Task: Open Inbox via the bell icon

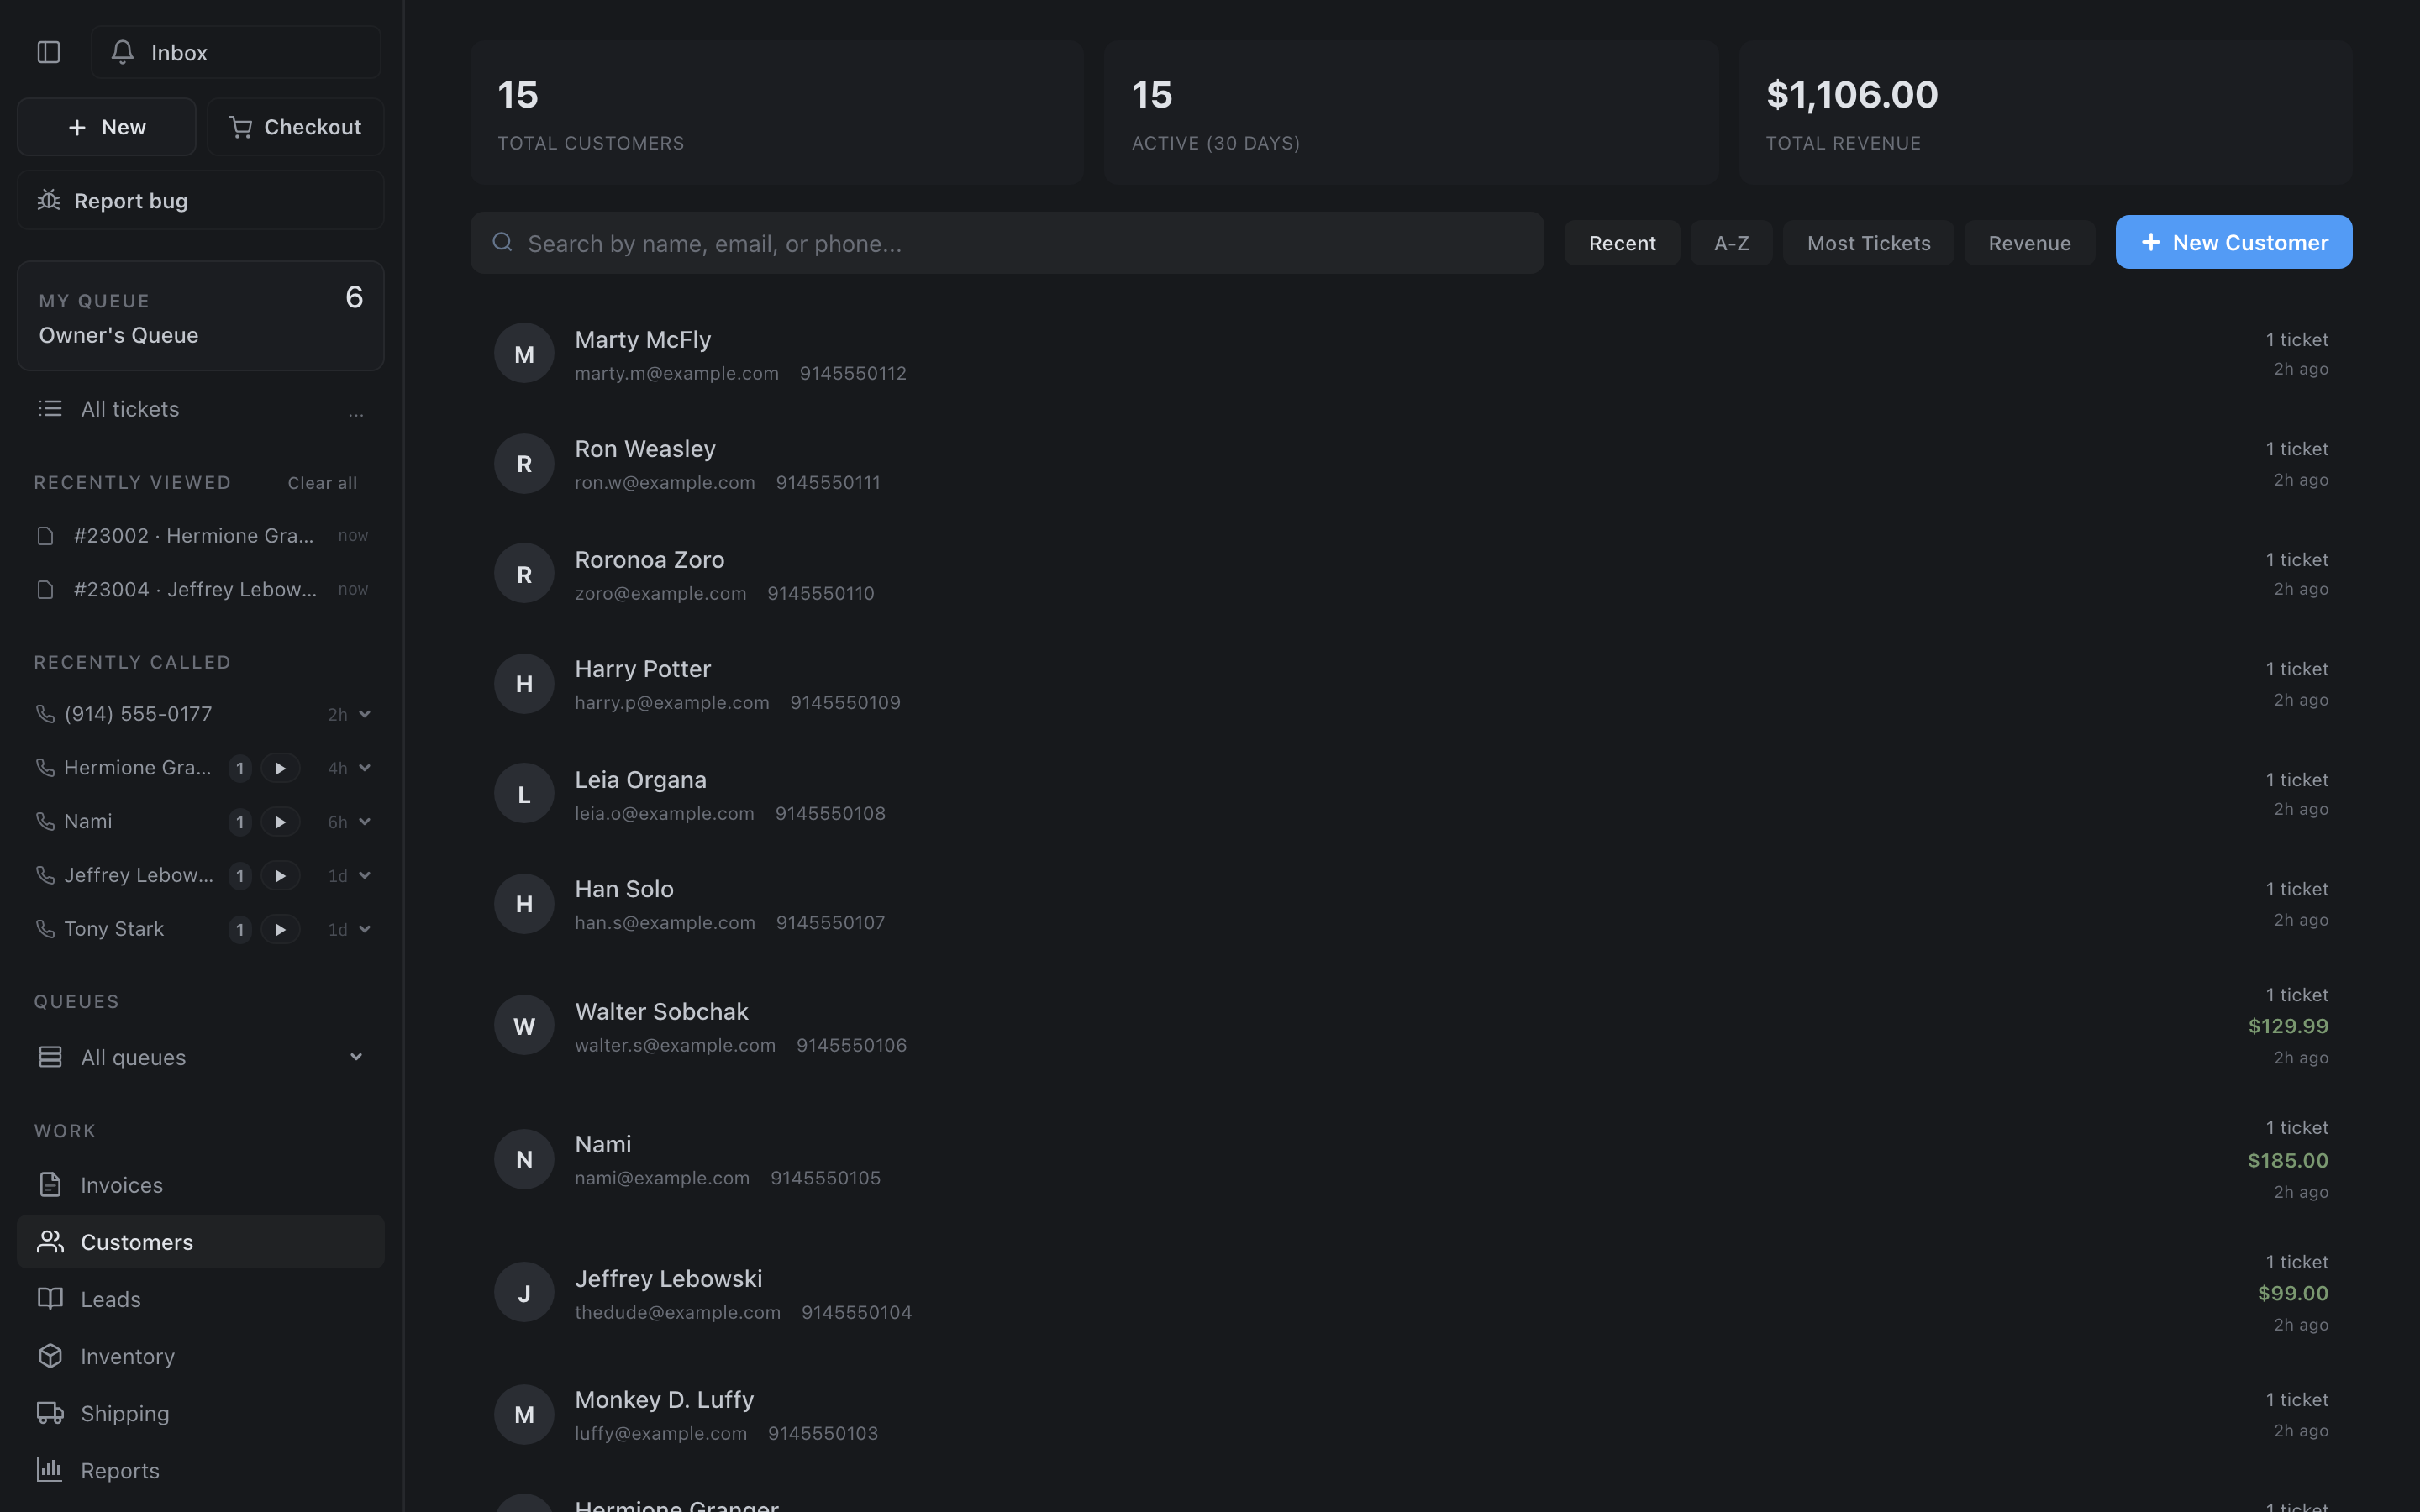Action: click(122, 52)
